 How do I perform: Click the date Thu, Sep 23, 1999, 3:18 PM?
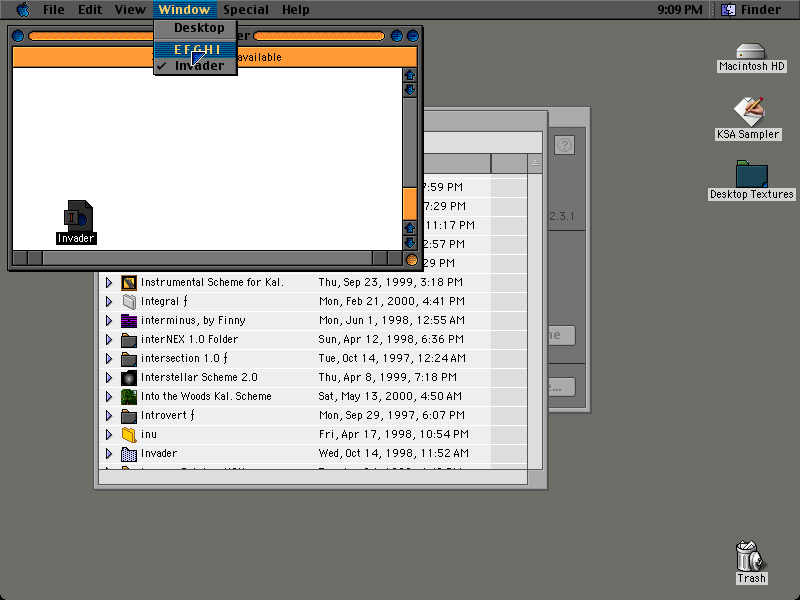[391, 282]
